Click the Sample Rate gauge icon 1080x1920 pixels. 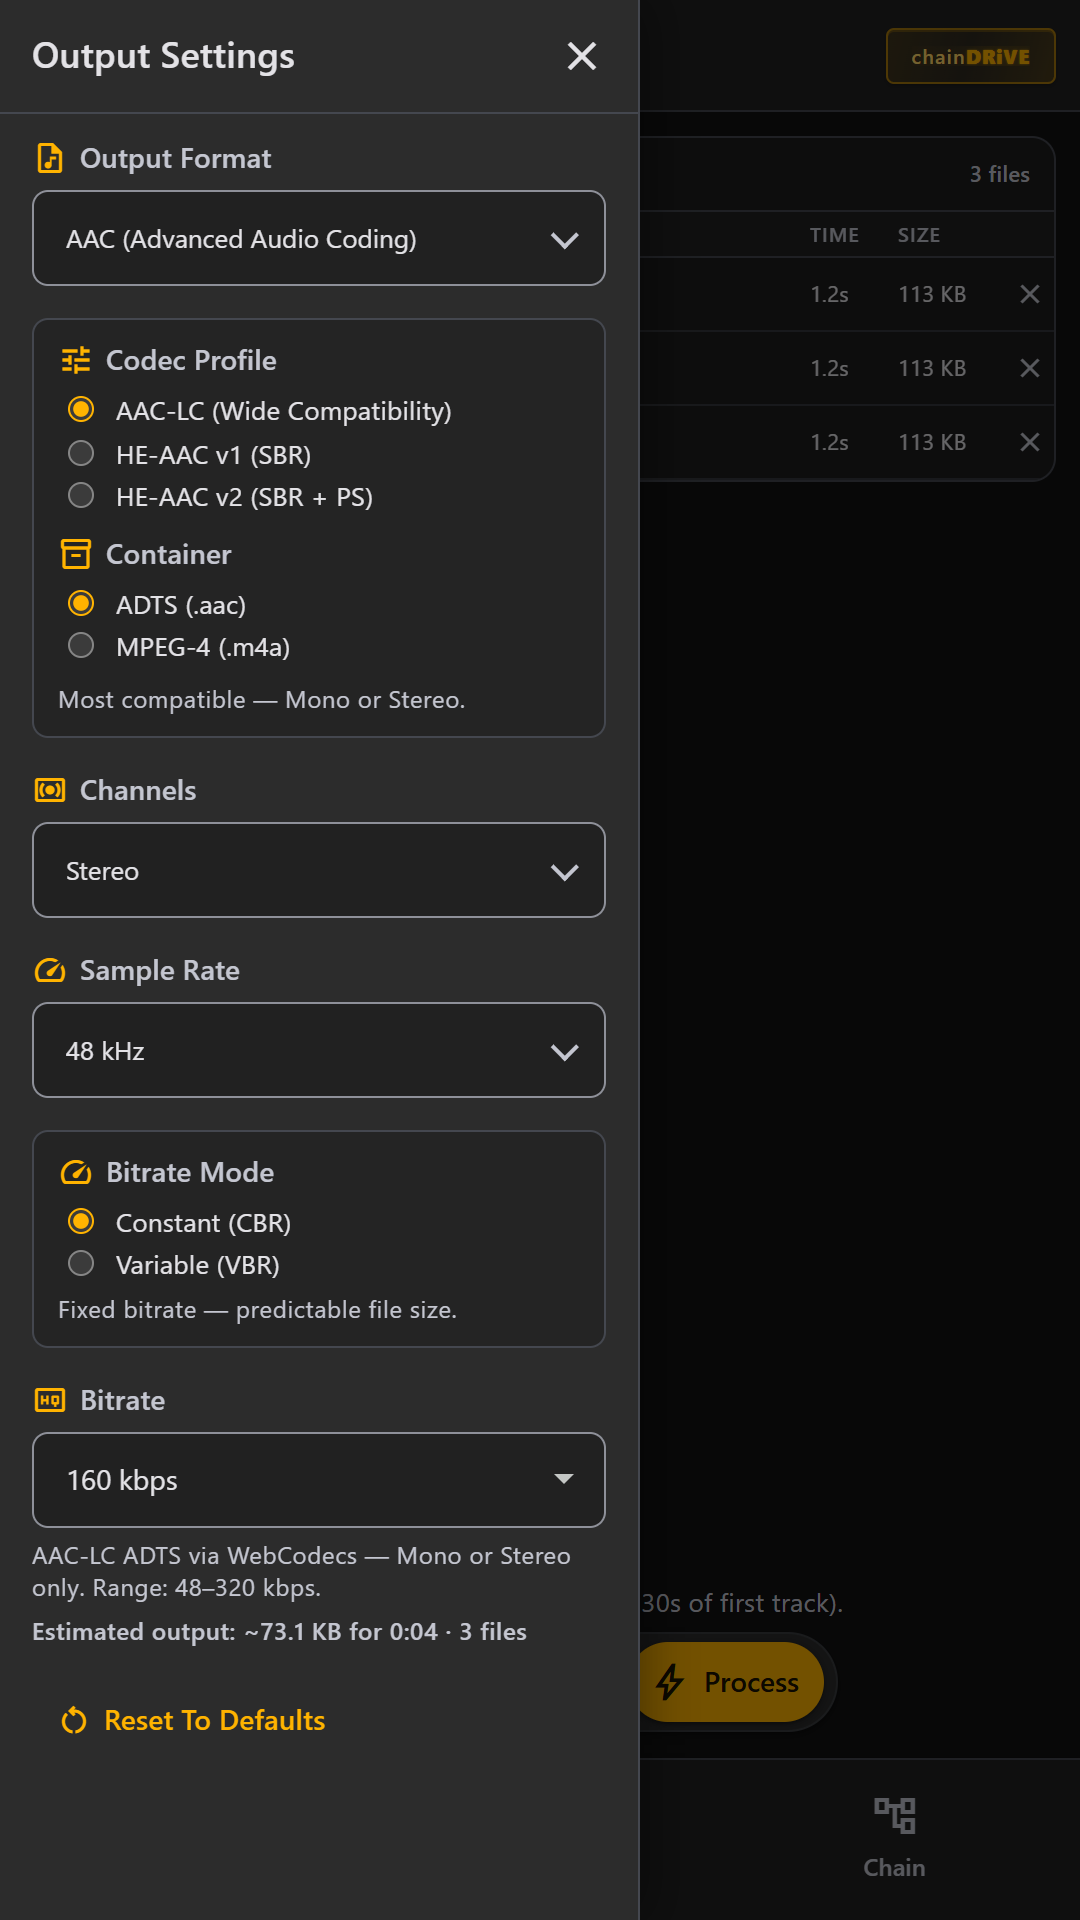point(49,970)
